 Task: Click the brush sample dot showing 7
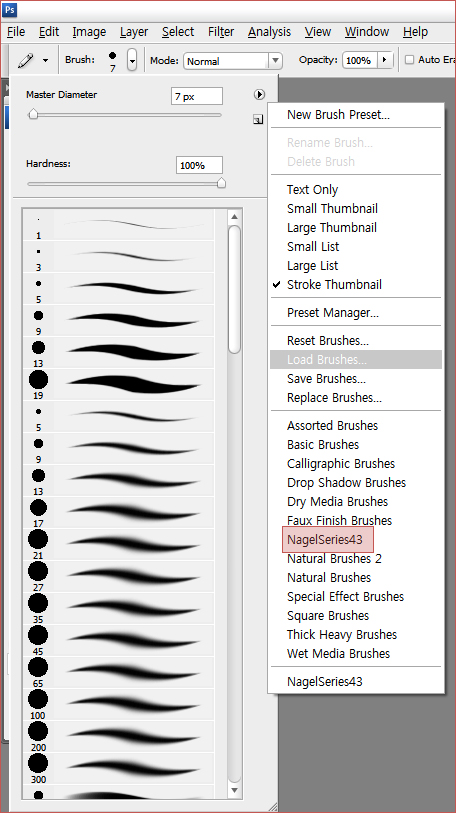pyautogui.click(x=113, y=55)
